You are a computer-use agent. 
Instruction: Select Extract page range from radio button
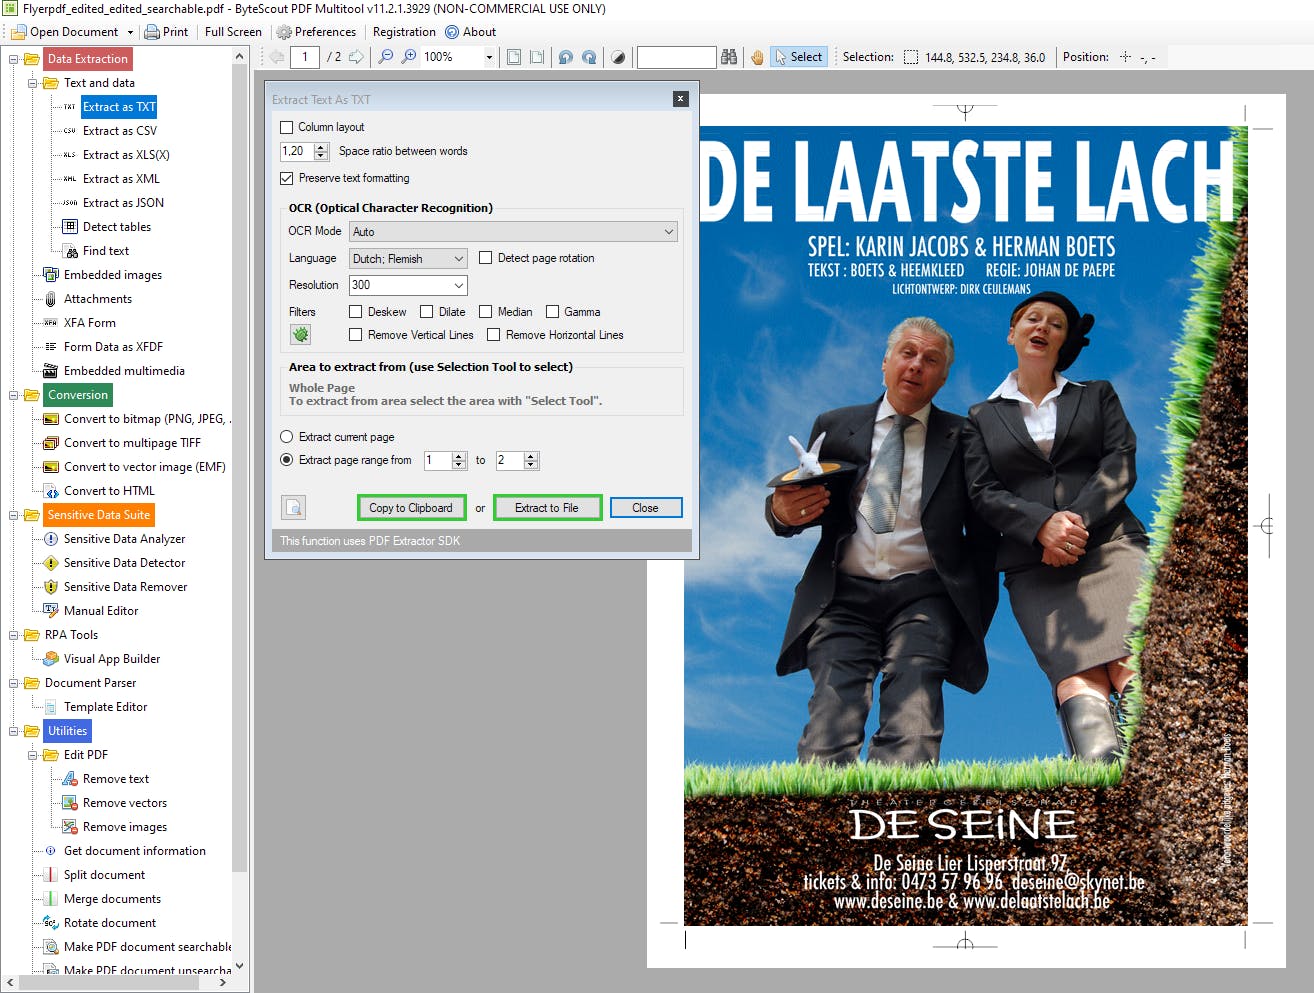(287, 460)
